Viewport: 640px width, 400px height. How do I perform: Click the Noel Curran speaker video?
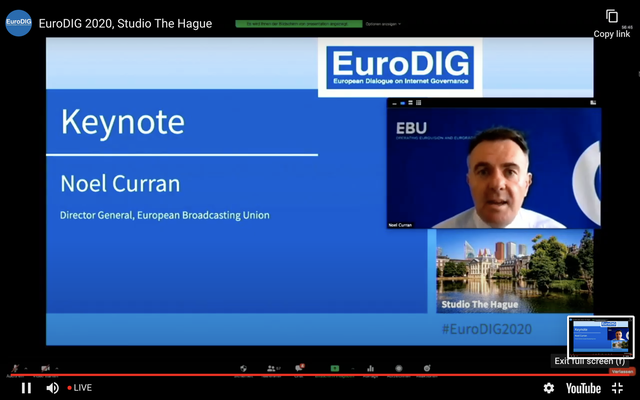click(494, 168)
